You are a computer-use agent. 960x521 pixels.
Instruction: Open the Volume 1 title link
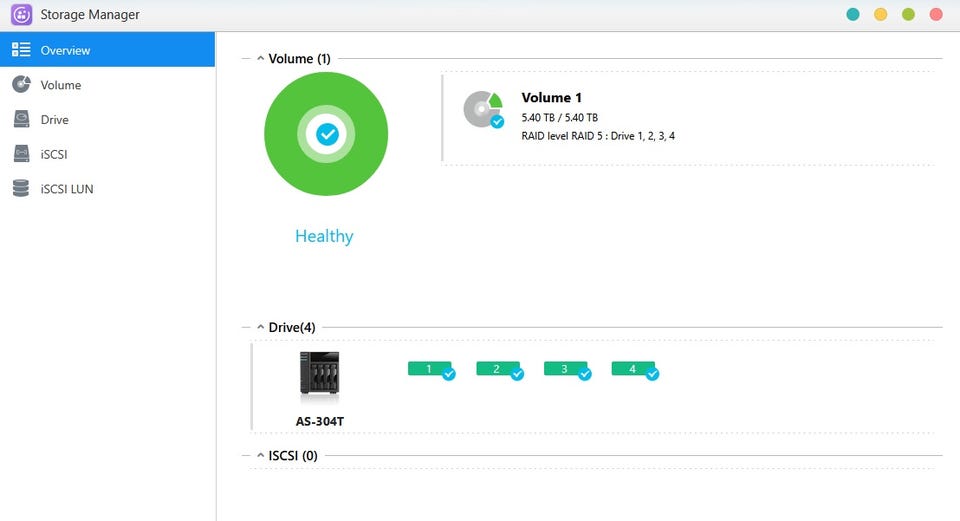click(x=551, y=98)
